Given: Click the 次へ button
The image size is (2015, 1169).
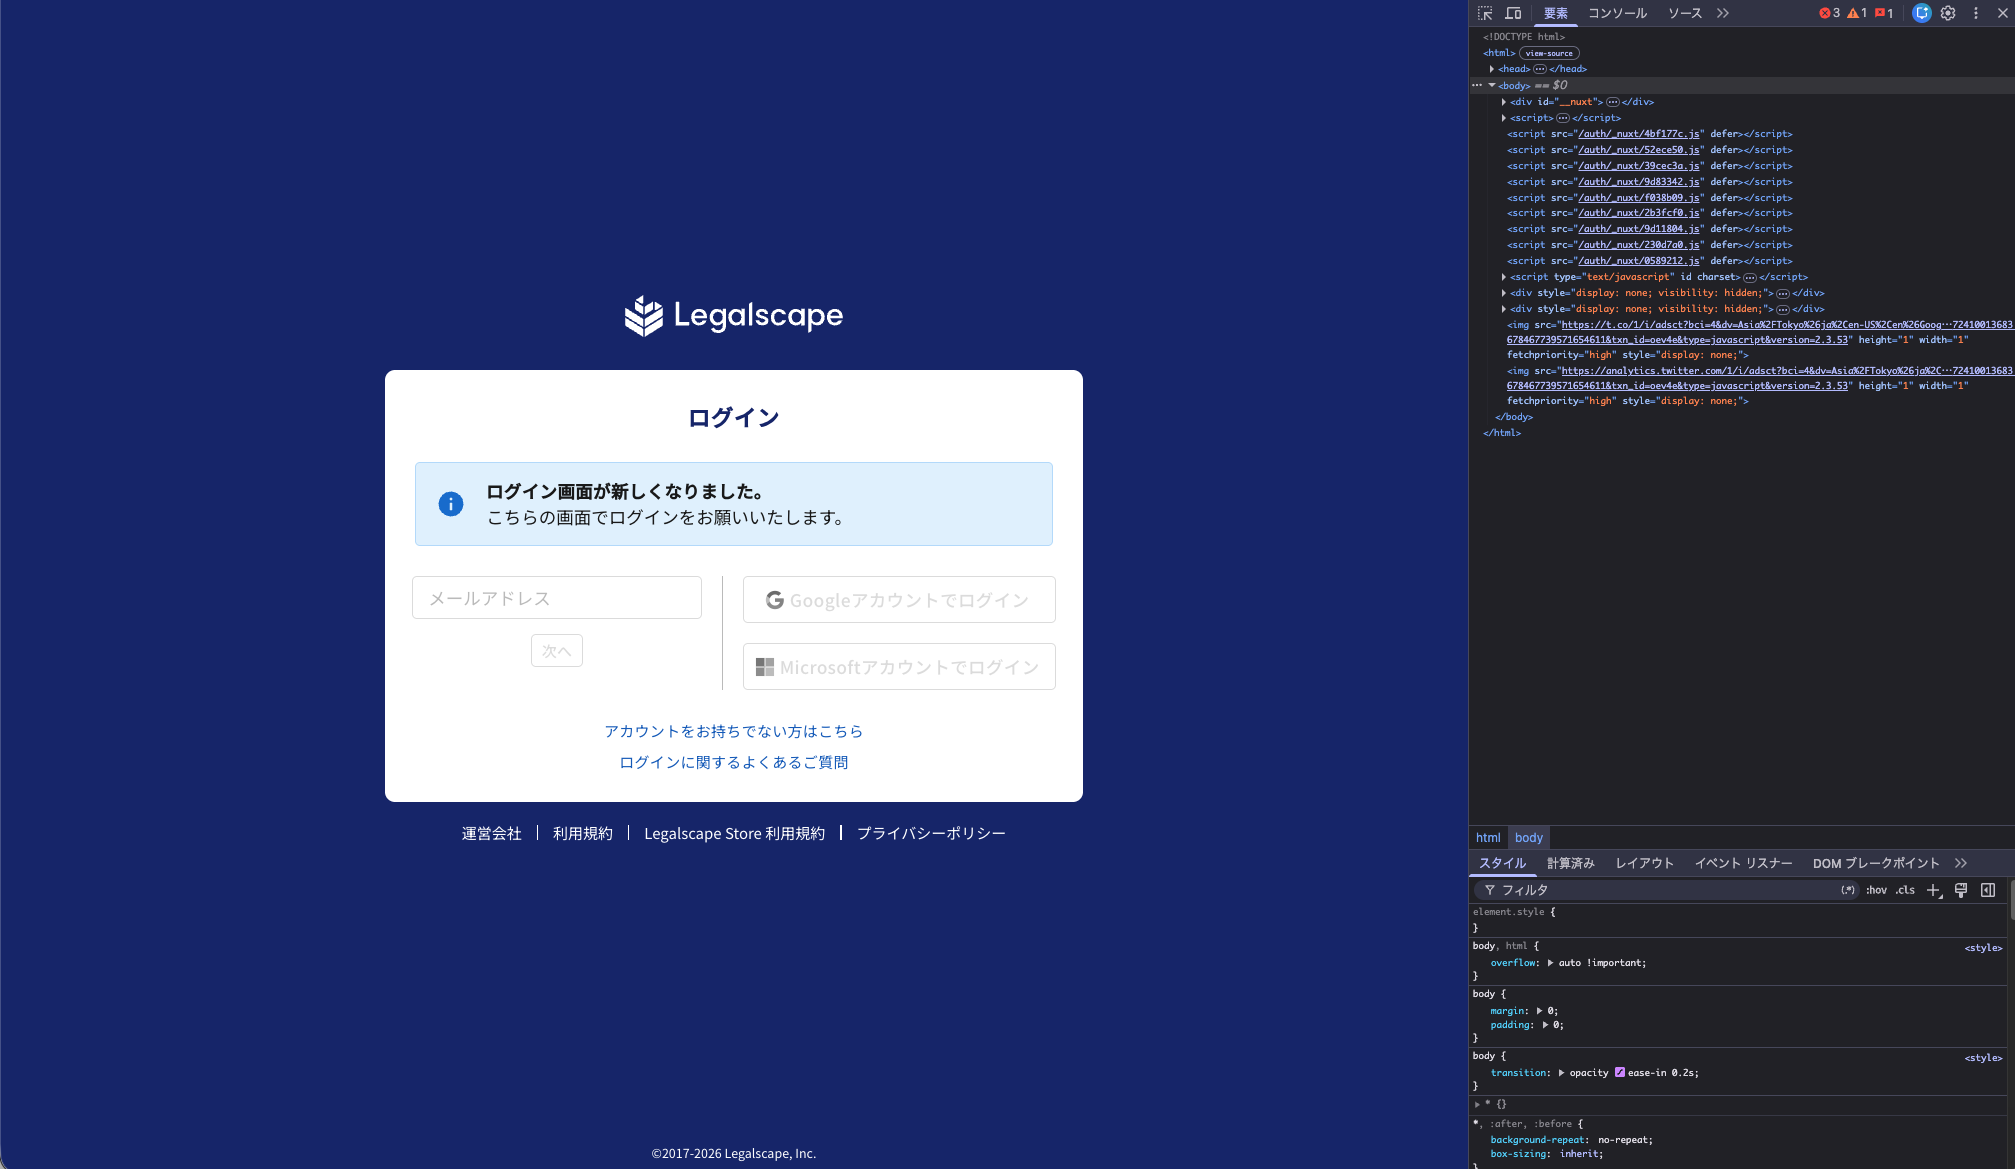Looking at the screenshot, I should [557, 651].
